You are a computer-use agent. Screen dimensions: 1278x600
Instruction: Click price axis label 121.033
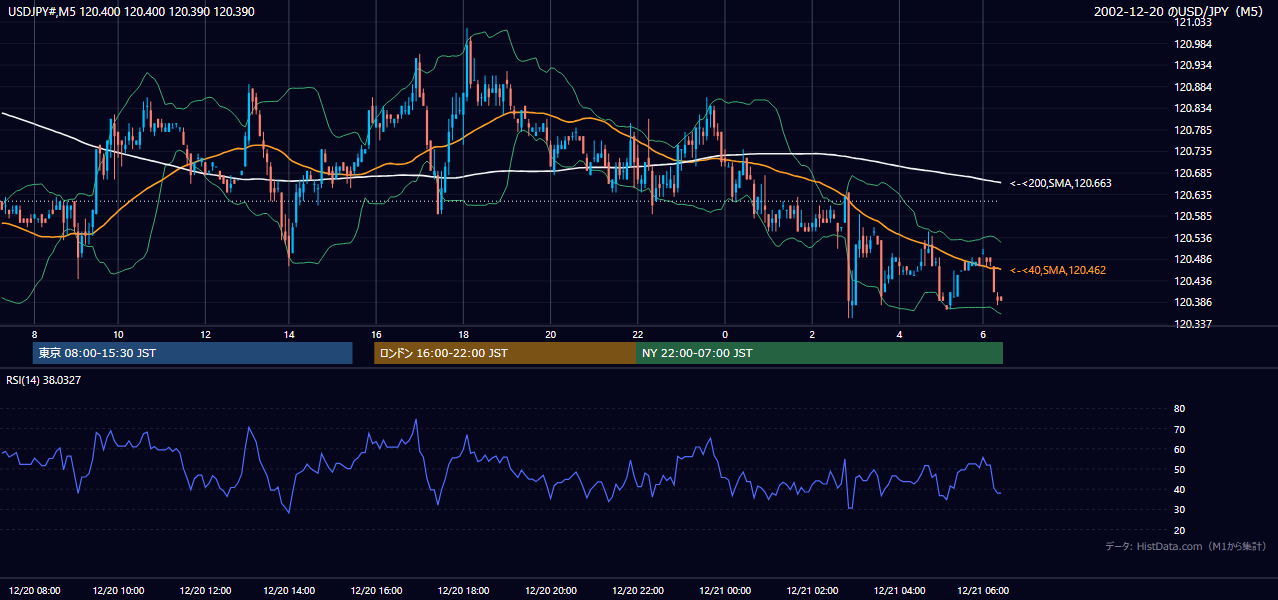[x=1194, y=22]
